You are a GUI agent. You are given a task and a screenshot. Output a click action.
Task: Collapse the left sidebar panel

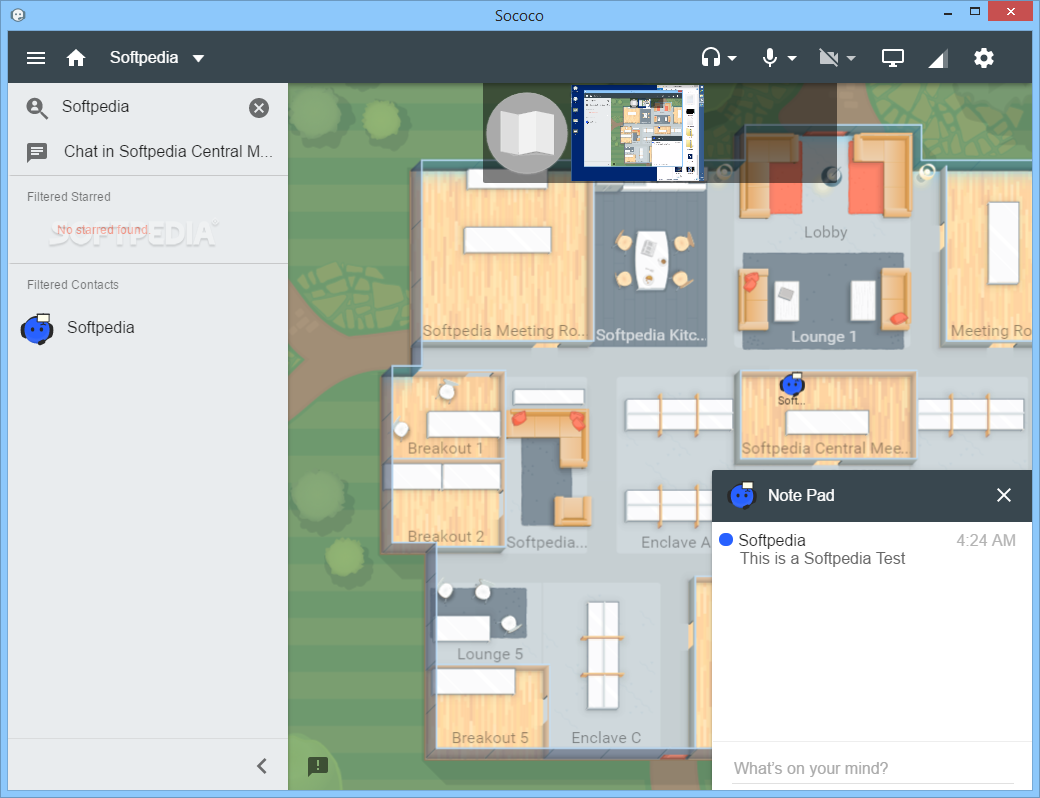tap(262, 766)
